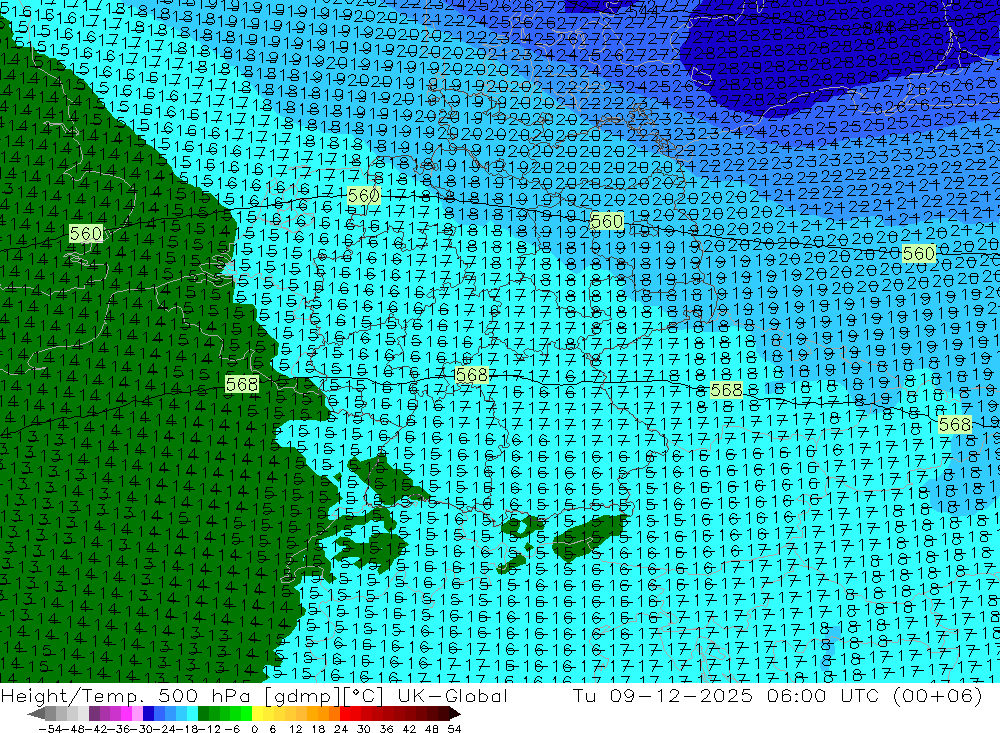This screenshot has height=733, width=1000.
Task: Click the '[gdmp][°C]' units text
Action: point(325,695)
